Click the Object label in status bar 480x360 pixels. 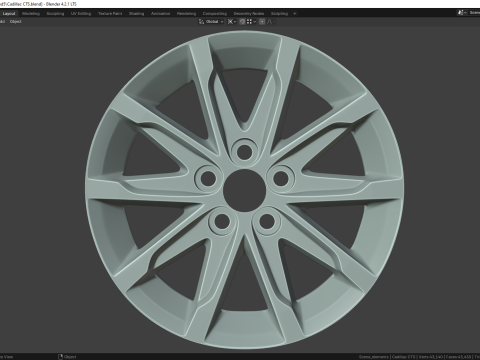[70, 357]
